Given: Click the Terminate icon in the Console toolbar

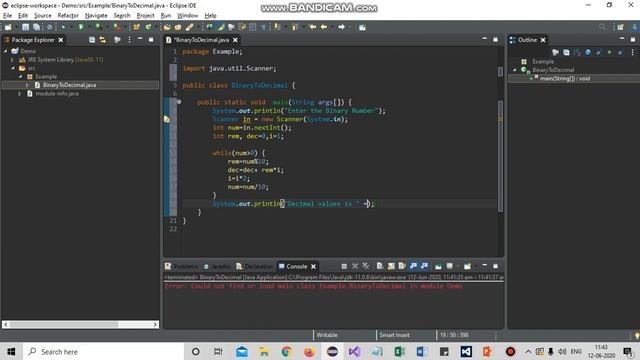Looking at the screenshot, I should (x=344, y=266).
